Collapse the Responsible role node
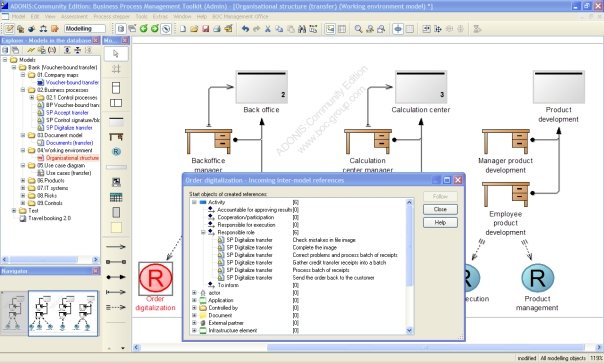This screenshot has width=604, height=363. [x=203, y=232]
